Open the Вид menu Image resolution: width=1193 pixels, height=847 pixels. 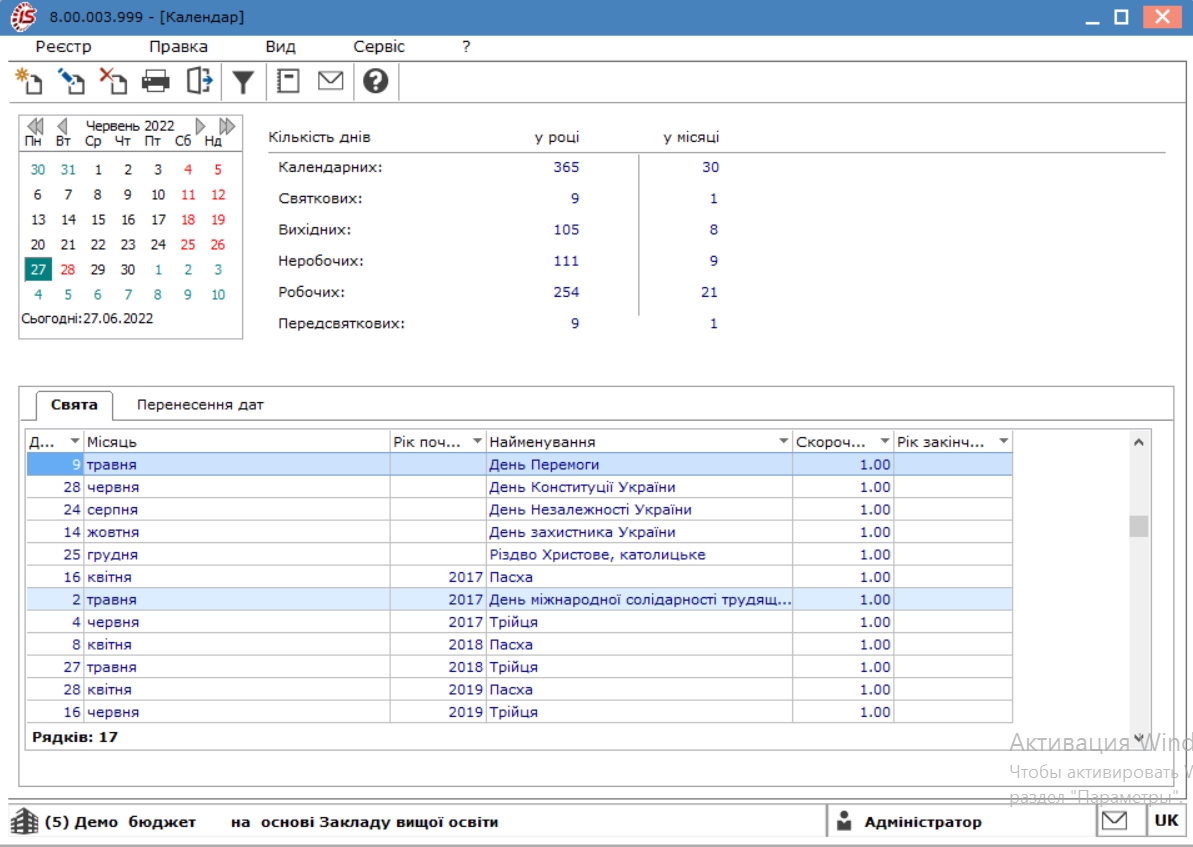tap(280, 46)
